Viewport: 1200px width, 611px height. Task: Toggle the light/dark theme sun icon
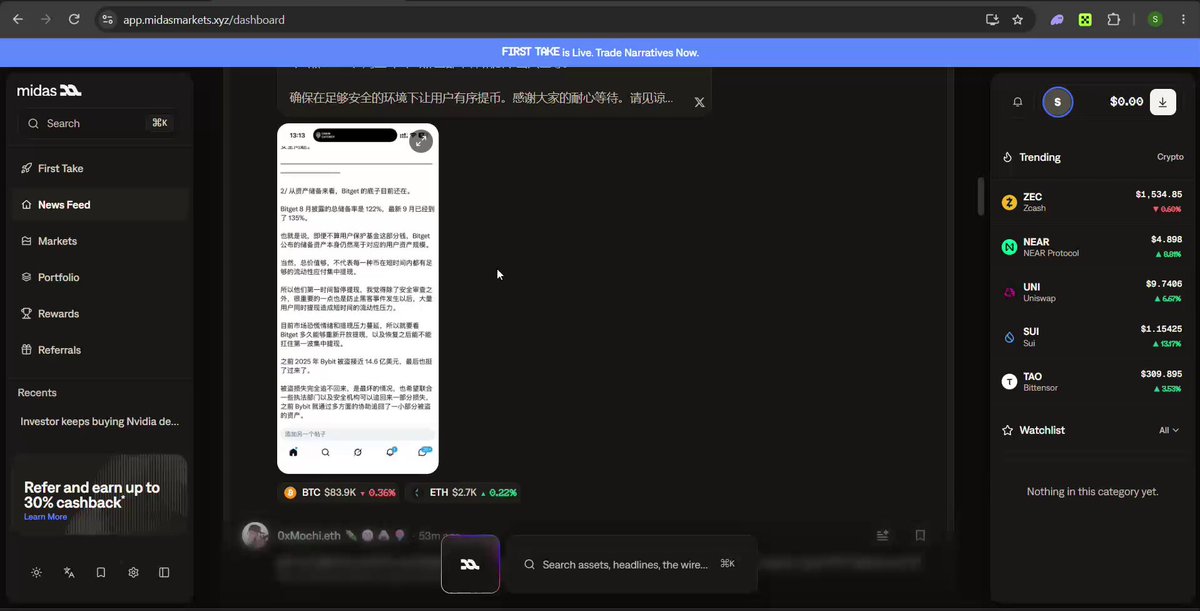click(37, 573)
